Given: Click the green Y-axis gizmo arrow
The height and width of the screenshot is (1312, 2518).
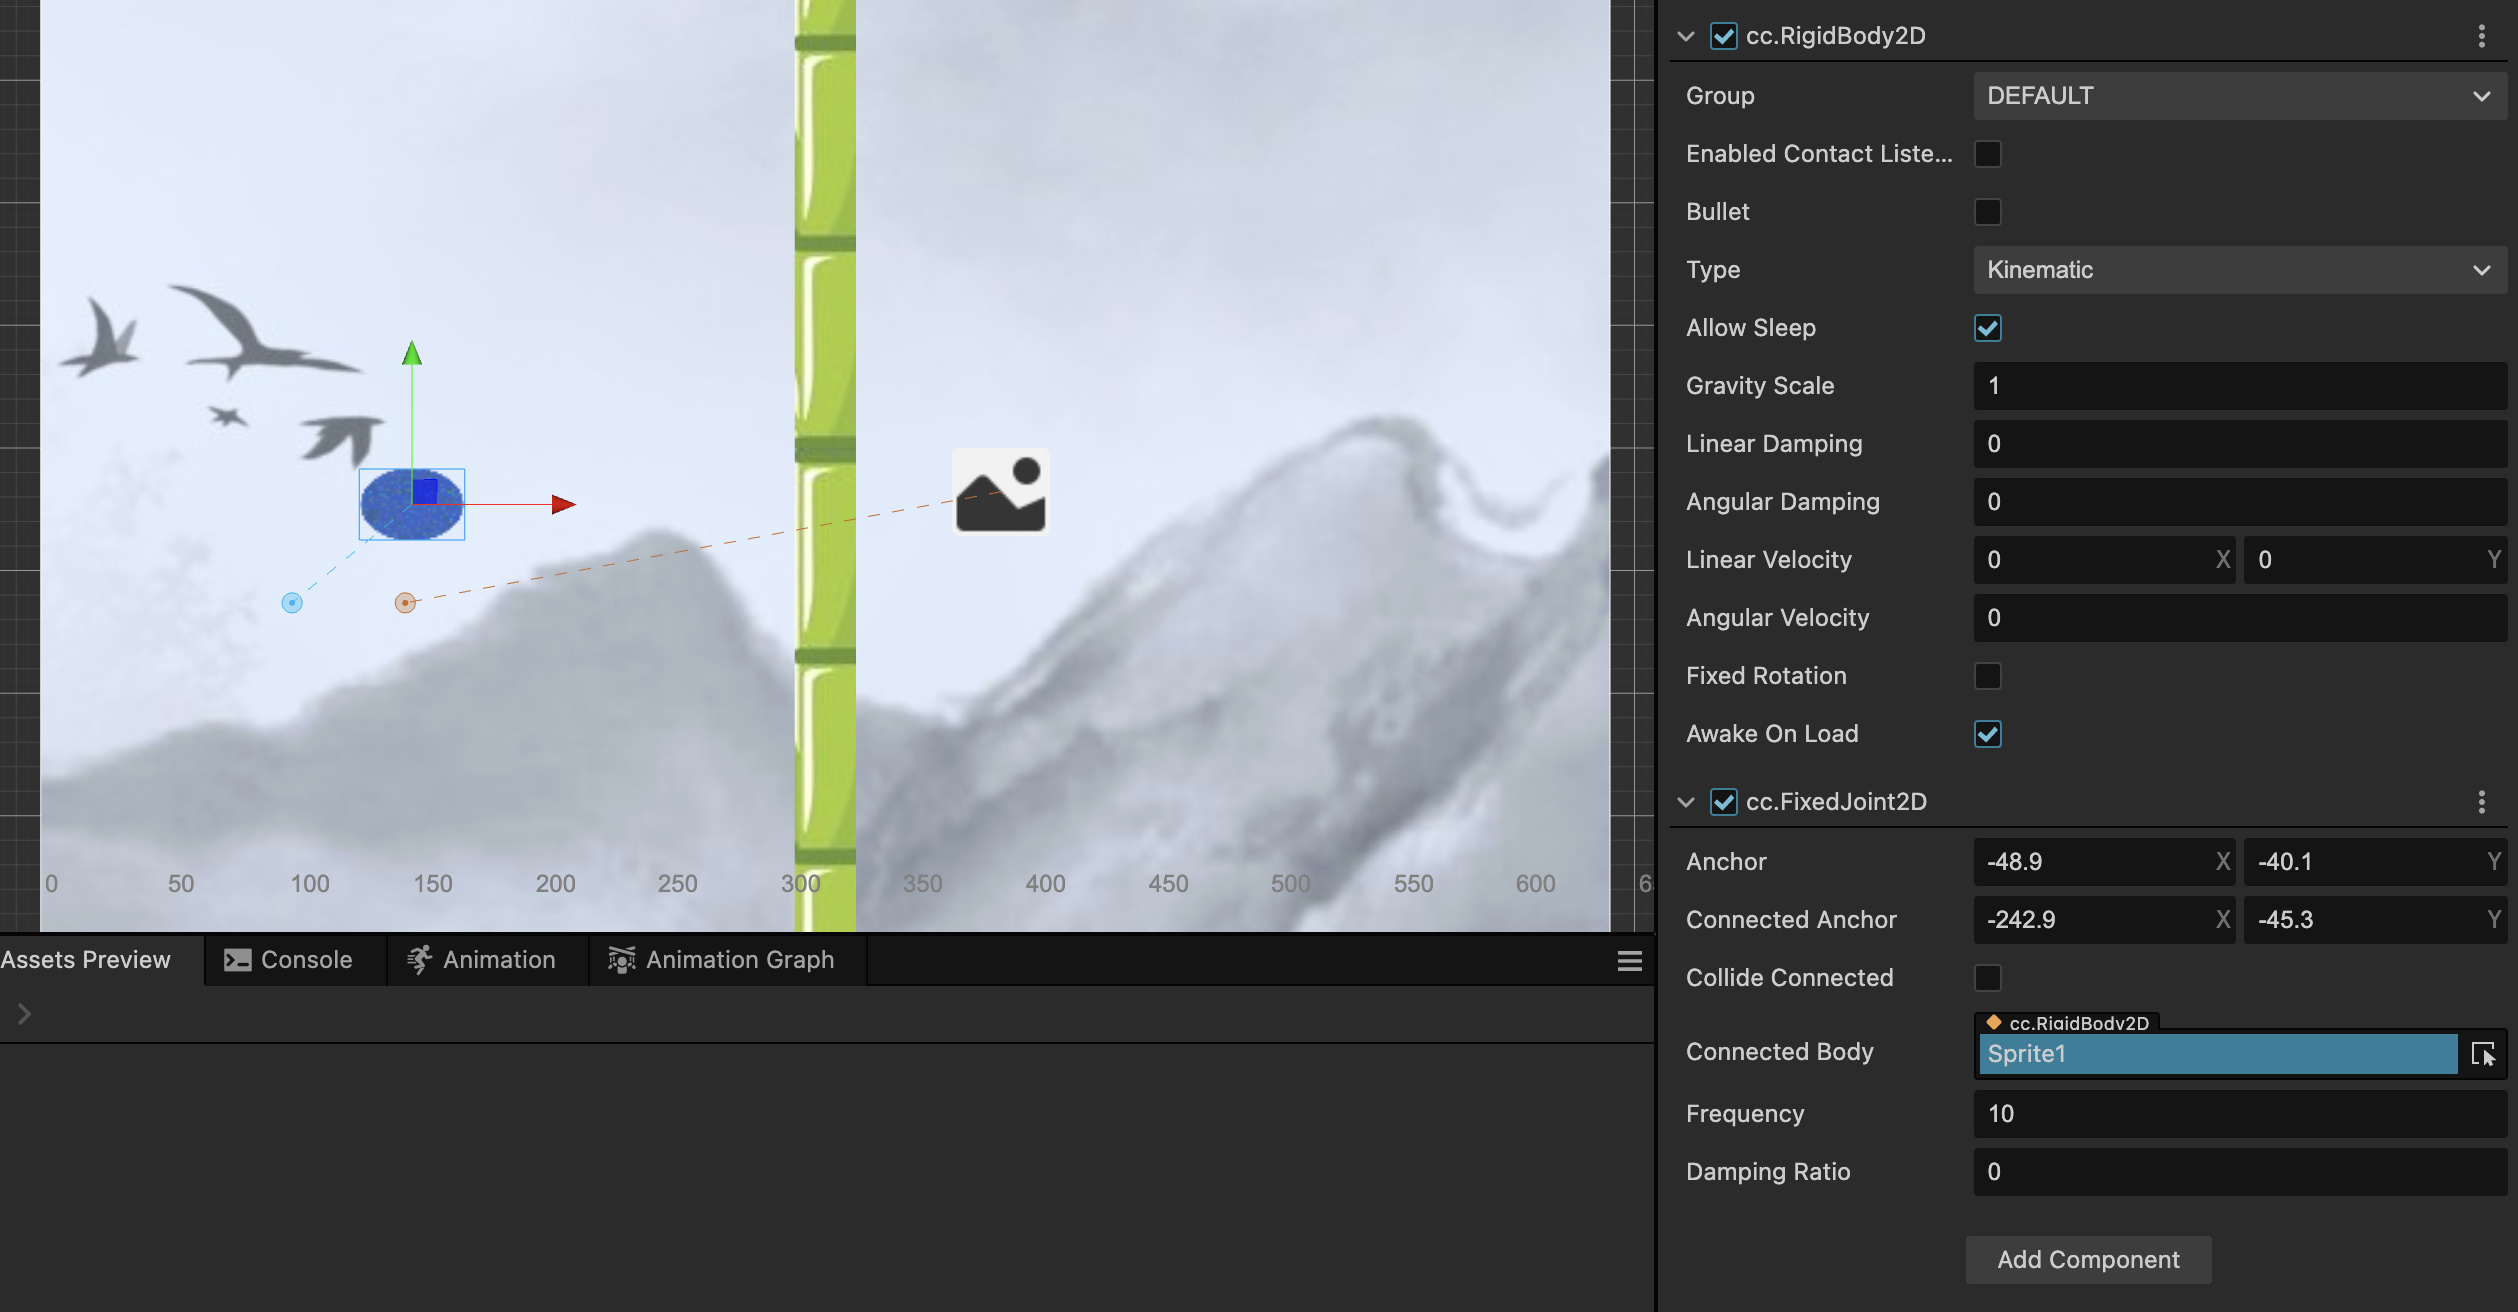Looking at the screenshot, I should pos(411,354).
